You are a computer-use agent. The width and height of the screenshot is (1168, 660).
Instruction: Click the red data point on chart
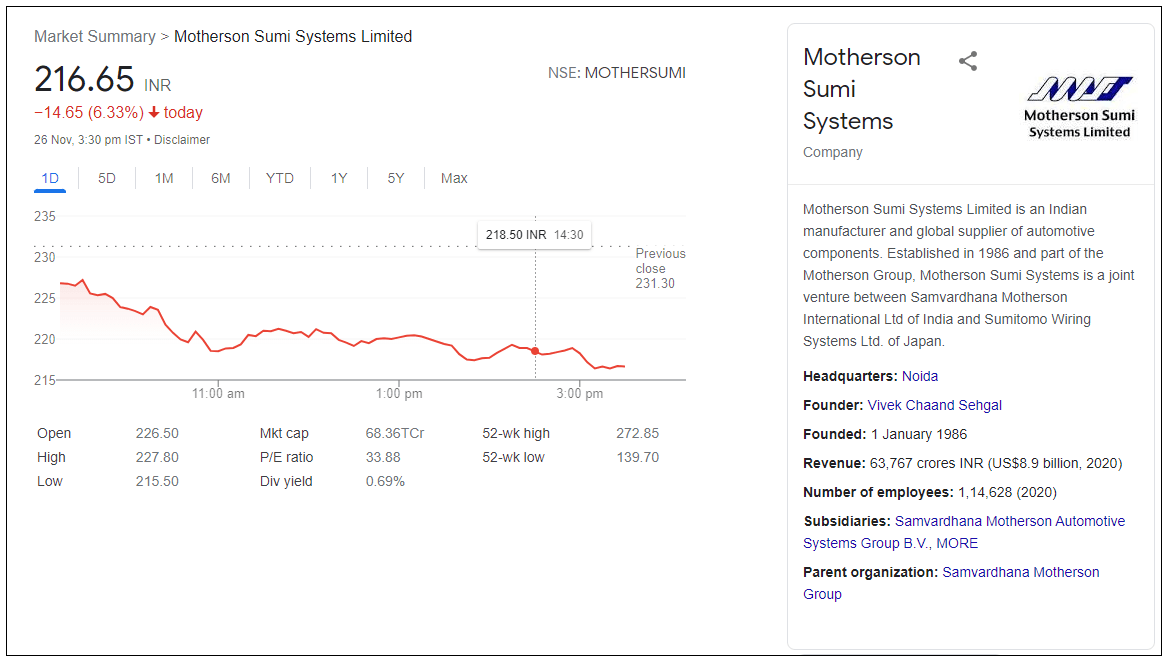(535, 351)
